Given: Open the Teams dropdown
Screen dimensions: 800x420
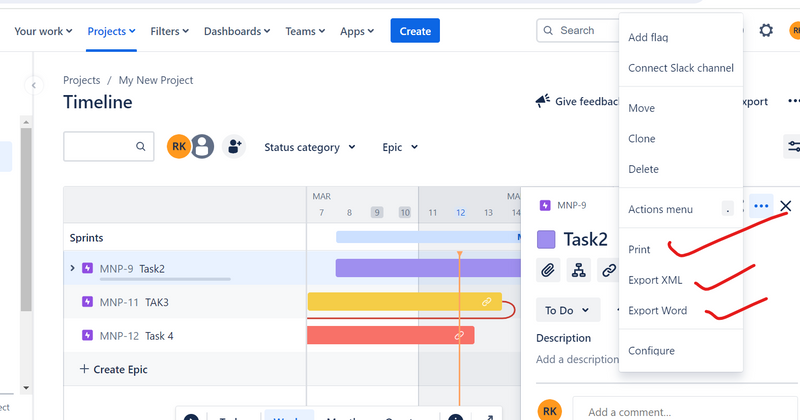Looking at the screenshot, I should (305, 31).
